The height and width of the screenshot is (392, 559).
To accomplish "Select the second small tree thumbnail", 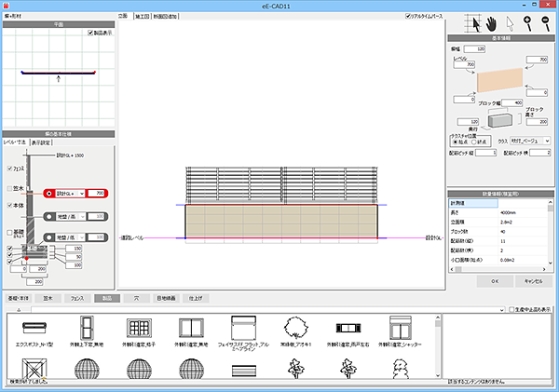I will (x=348, y=369).
